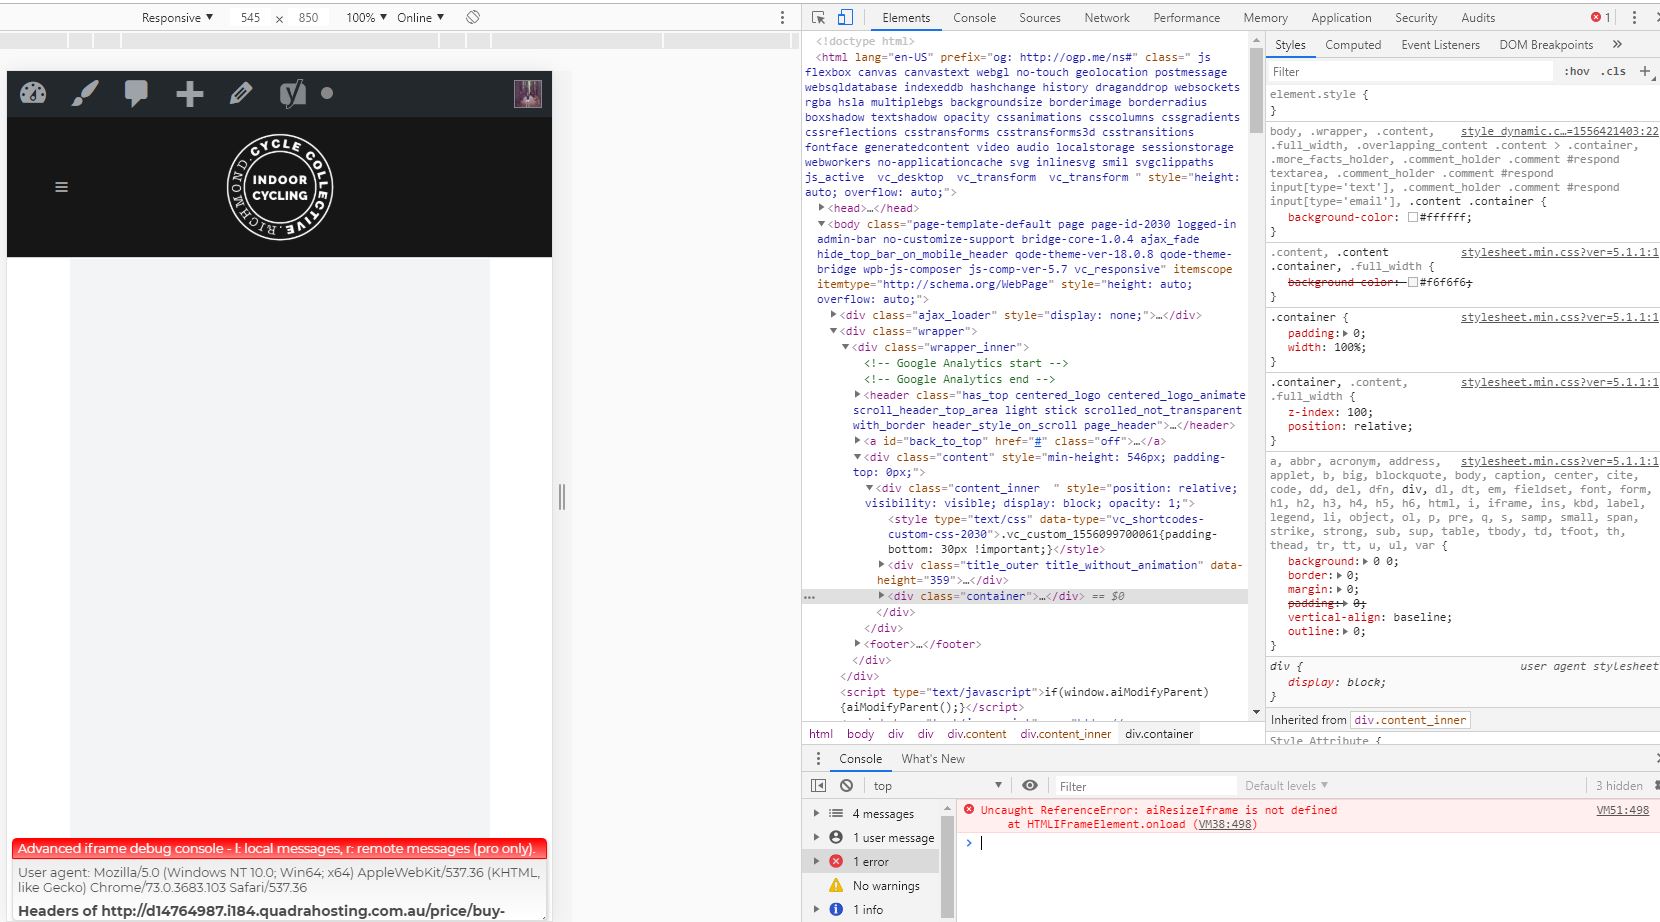Switch to the Computed tab
This screenshot has height=922, width=1660.
tap(1352, 45)
